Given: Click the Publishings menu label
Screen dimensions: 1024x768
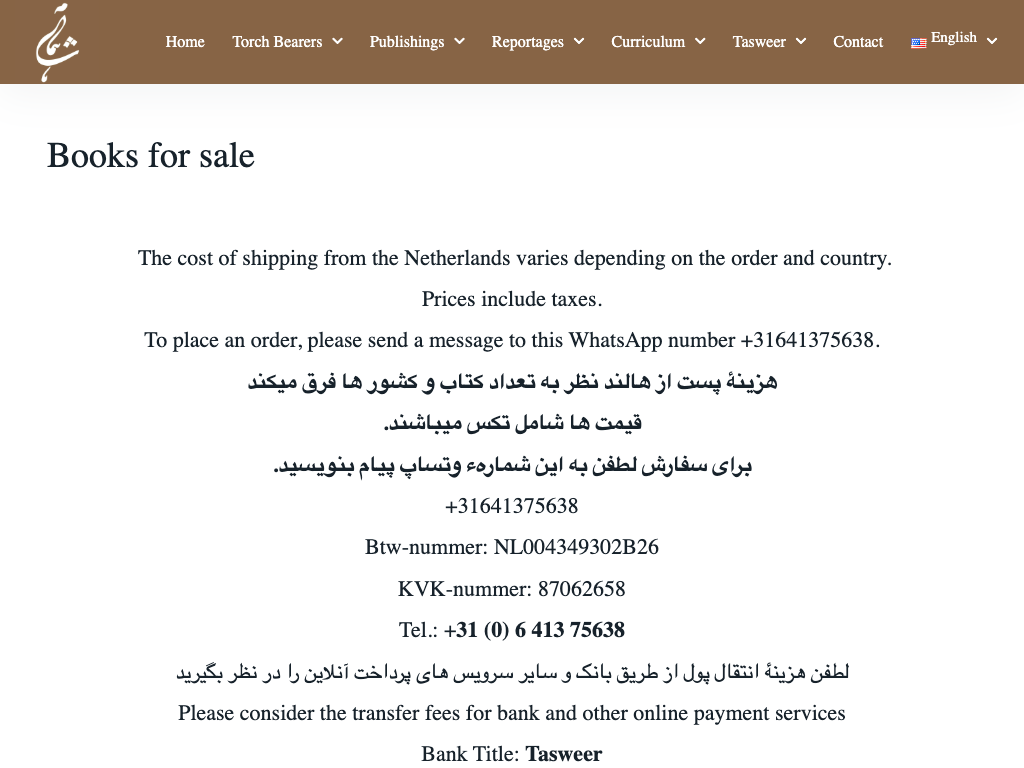Looking at the screenshot, I should coord(406,42).
